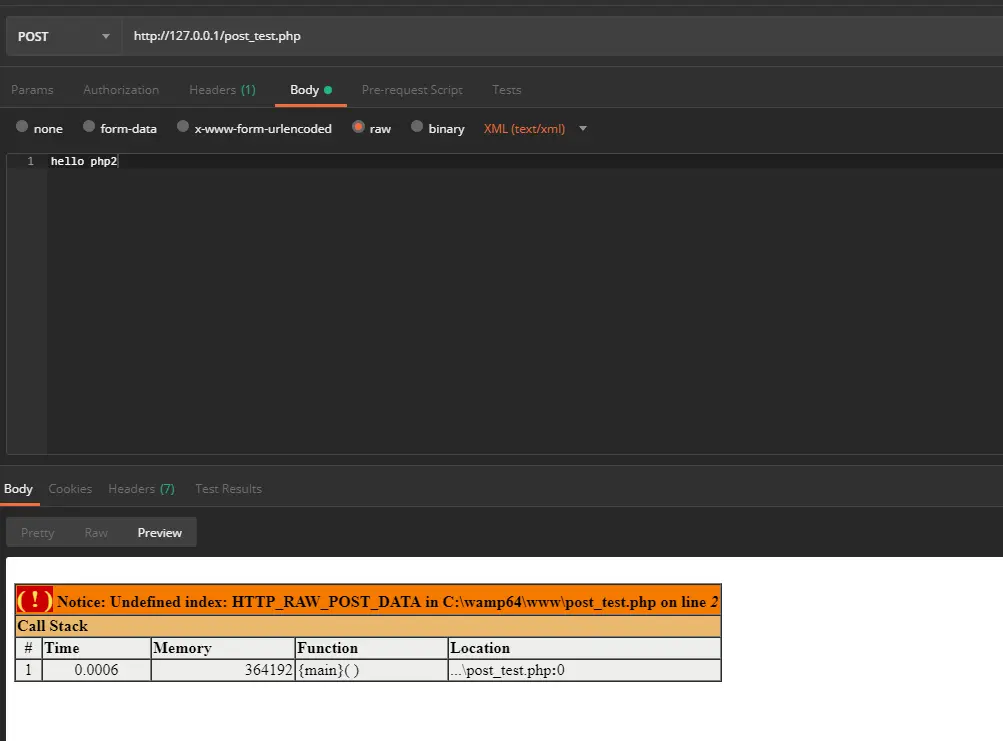Viewport: 1003px width, 741px height.
Task: Switch to the Params tab
Action: coord(32,90)
